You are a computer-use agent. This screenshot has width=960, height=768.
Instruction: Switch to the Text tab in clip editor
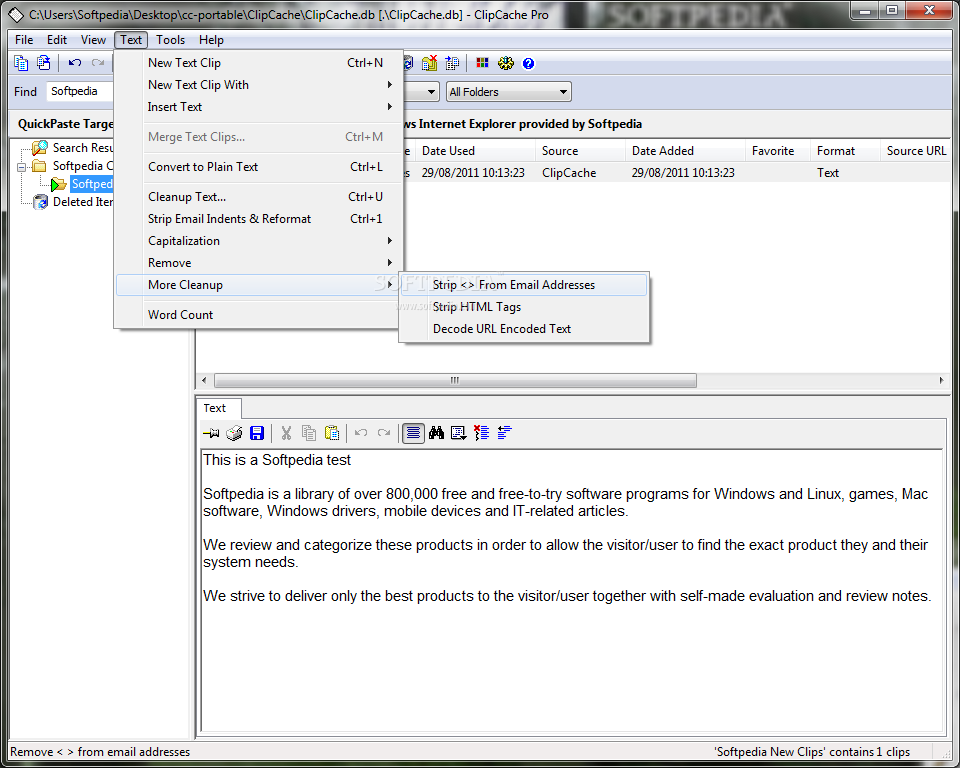point(218,408)
